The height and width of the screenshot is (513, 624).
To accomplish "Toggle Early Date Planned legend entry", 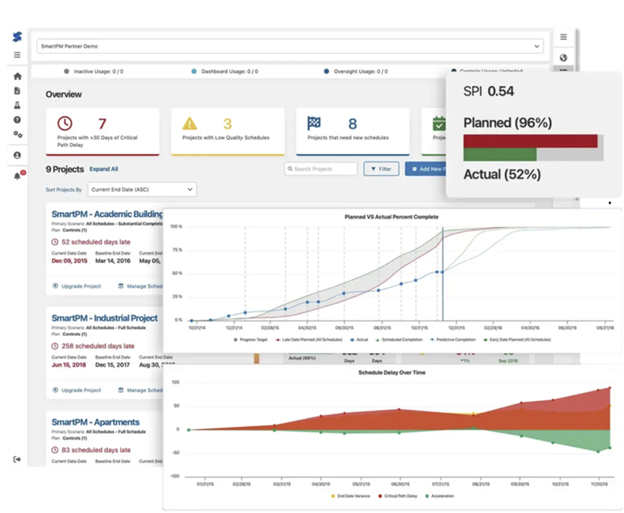I will 517,340.
